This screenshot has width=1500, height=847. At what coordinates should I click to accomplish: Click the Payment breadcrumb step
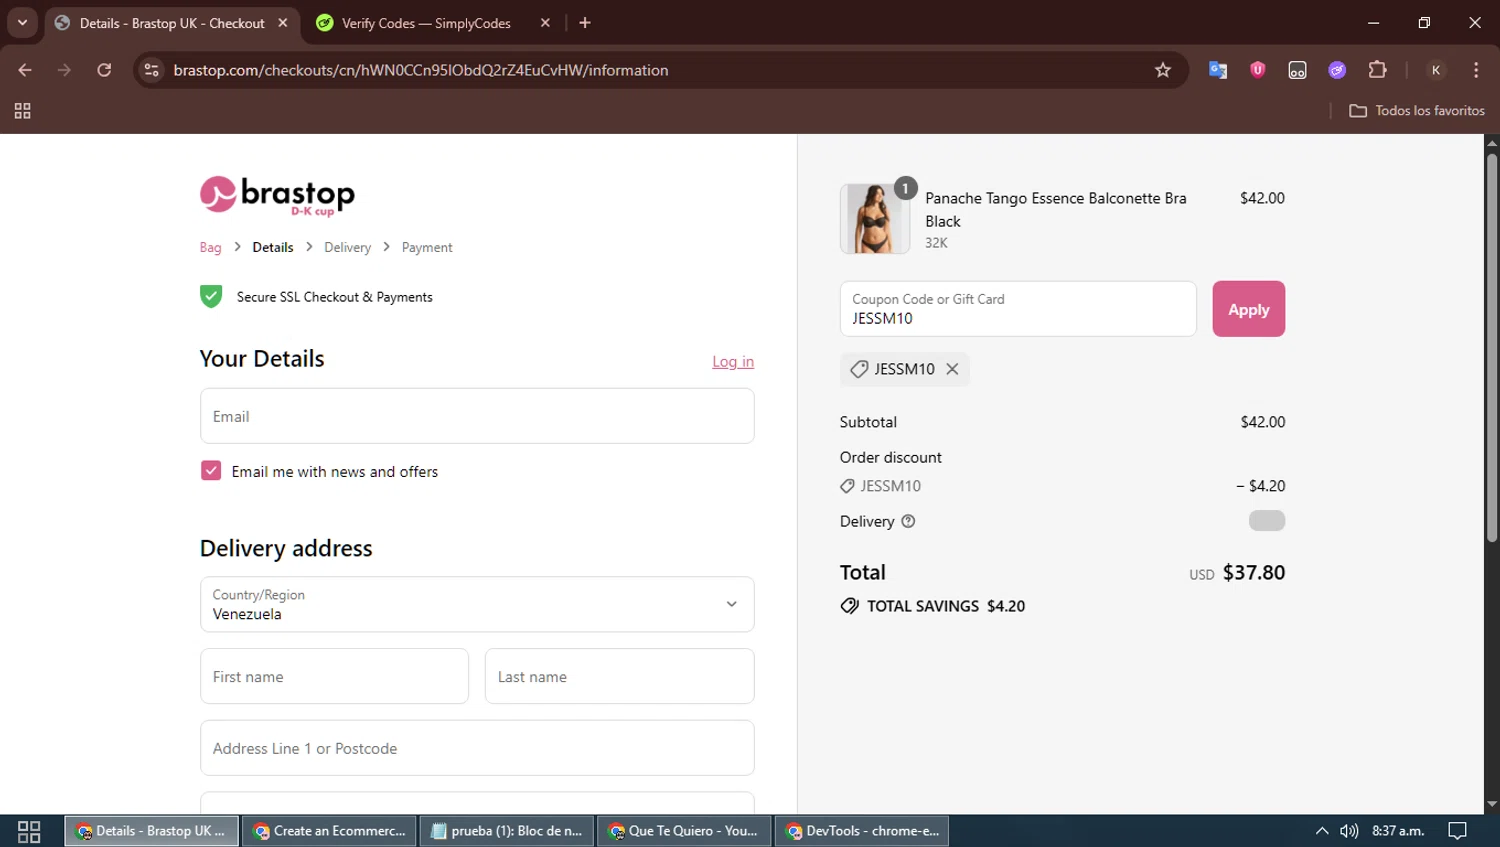[x=427, y=247]
